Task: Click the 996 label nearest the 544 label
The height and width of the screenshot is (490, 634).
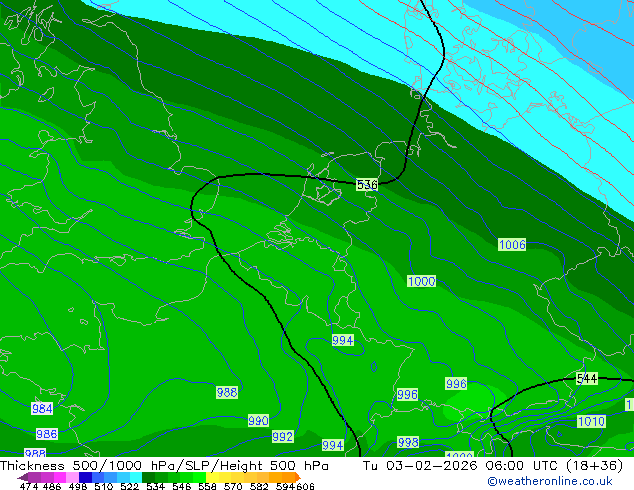Action: point(456,383)
